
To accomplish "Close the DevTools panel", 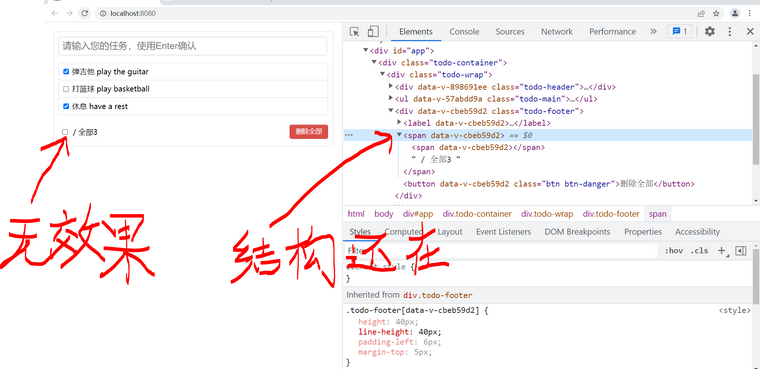I will [x=750, y=32].
